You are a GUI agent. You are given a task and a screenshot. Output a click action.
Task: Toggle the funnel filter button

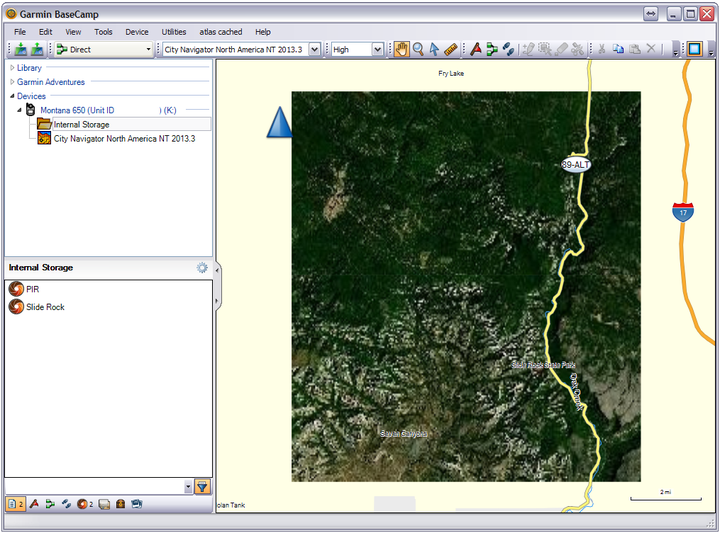202,487
